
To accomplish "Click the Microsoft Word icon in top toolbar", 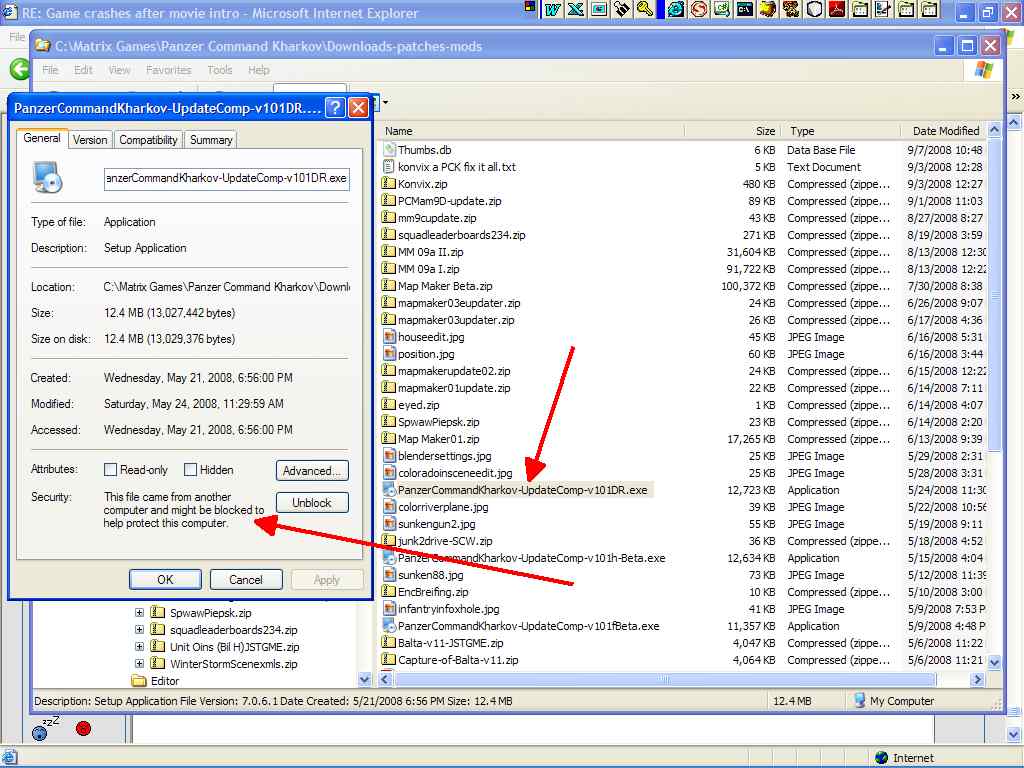I will tap(553, 9).
